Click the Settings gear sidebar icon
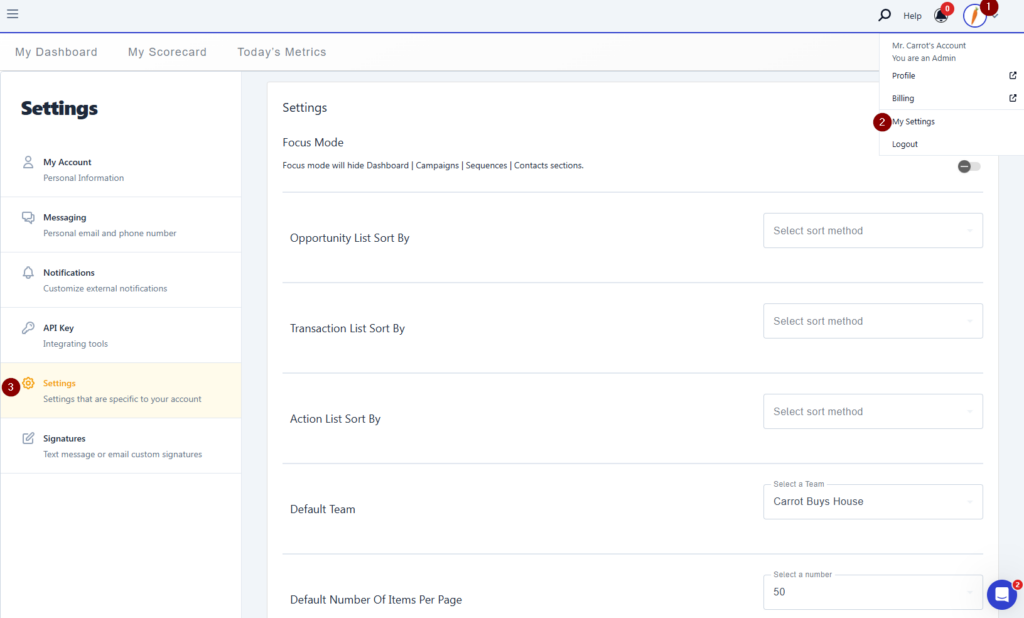 28,383
